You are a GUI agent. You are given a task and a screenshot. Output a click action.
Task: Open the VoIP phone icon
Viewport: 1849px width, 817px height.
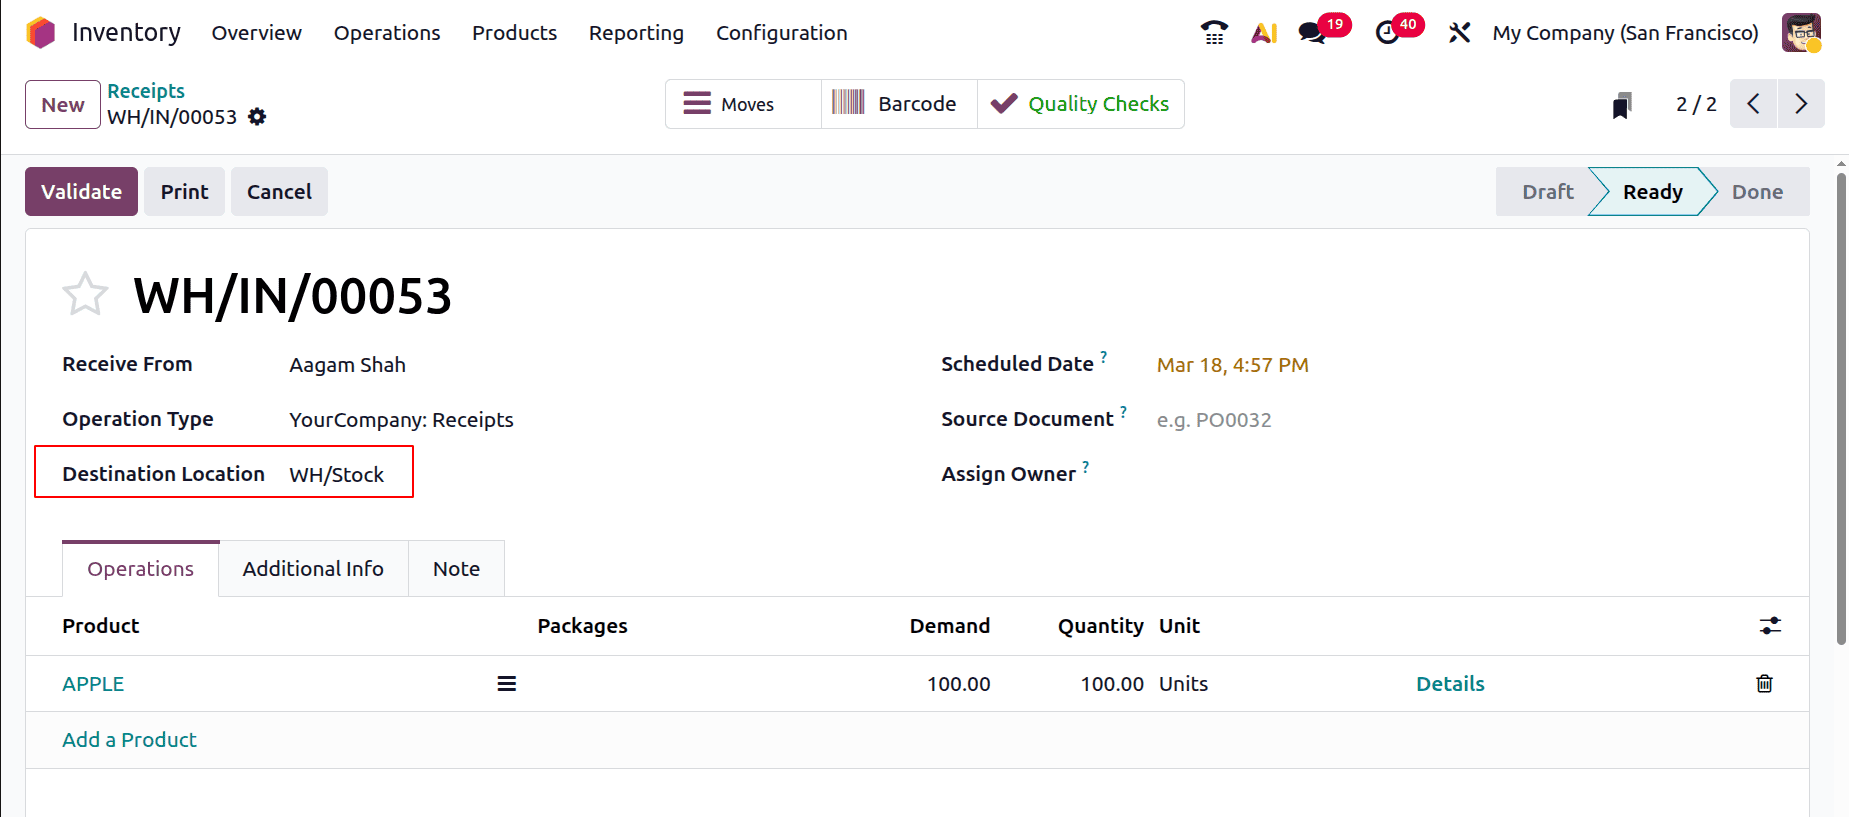(1214, 33)
